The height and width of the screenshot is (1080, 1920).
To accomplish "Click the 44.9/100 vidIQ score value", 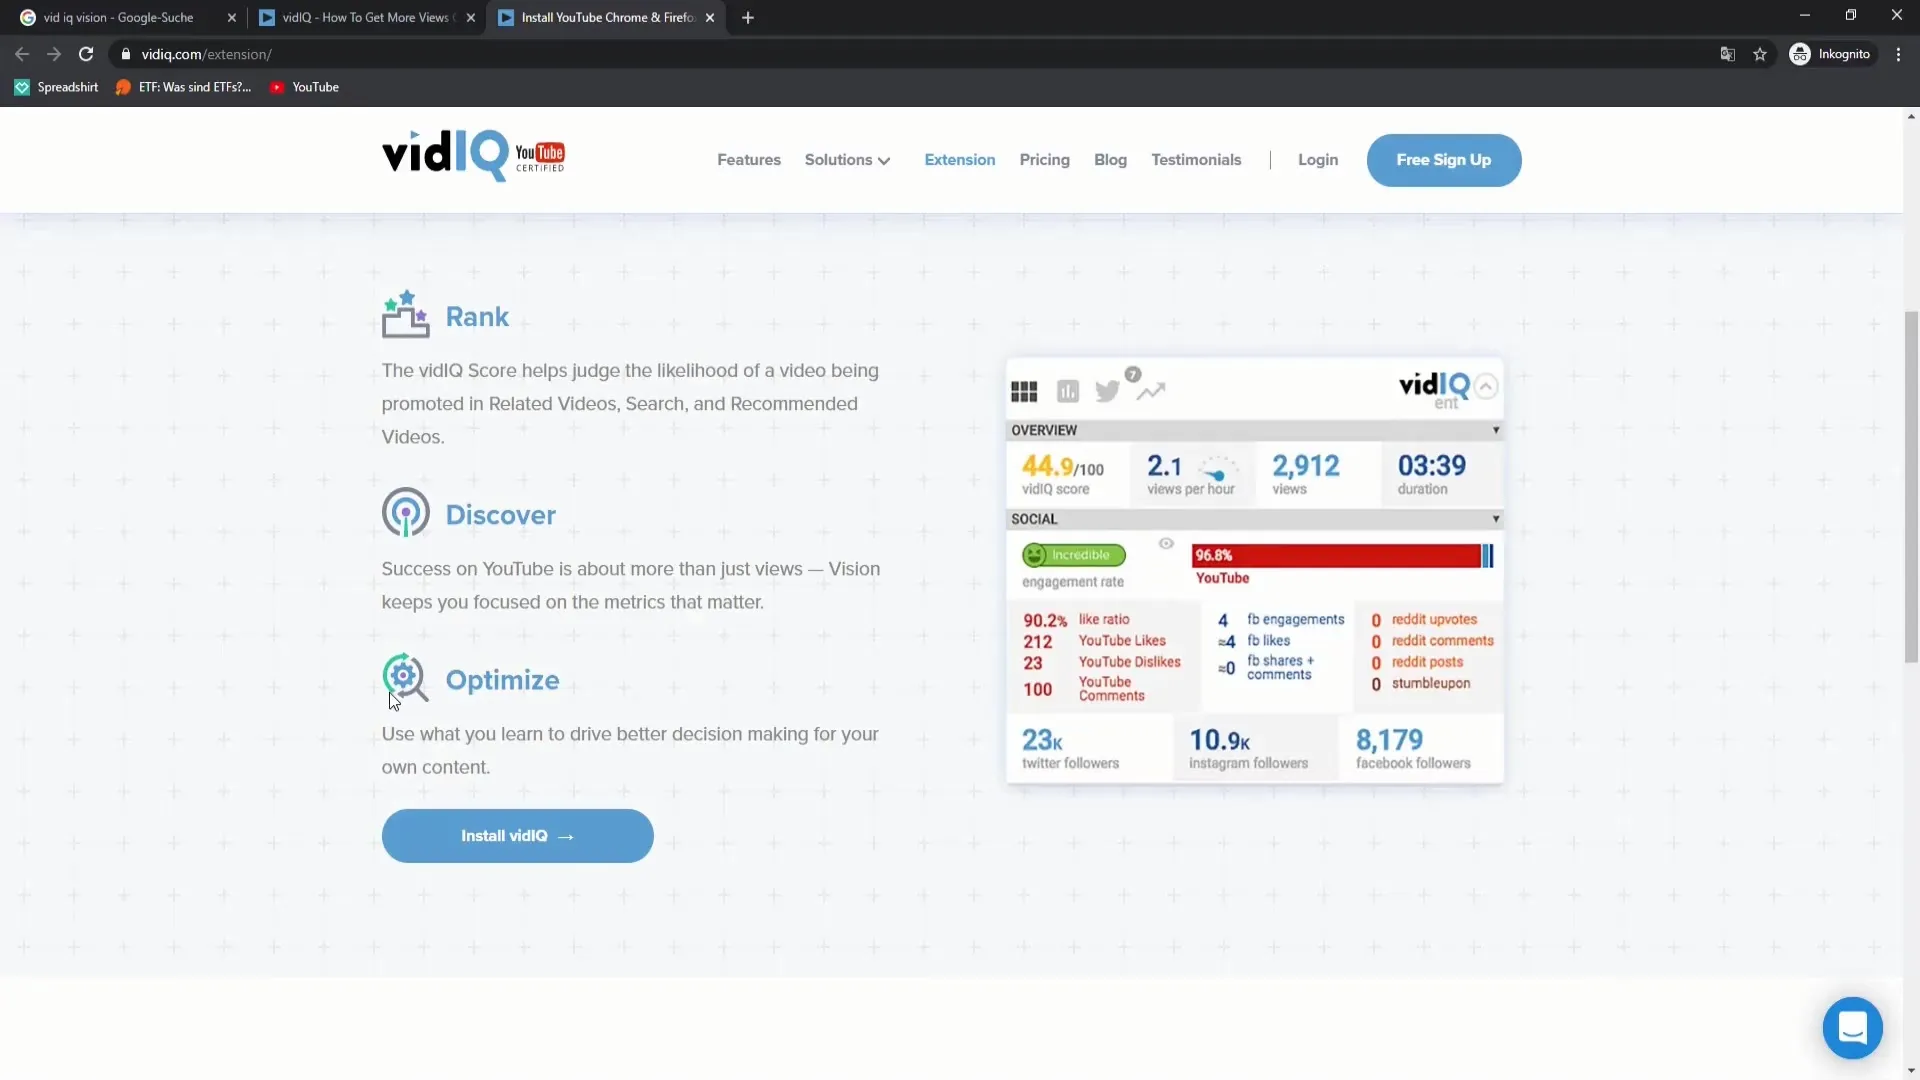I will (1062, 466).
